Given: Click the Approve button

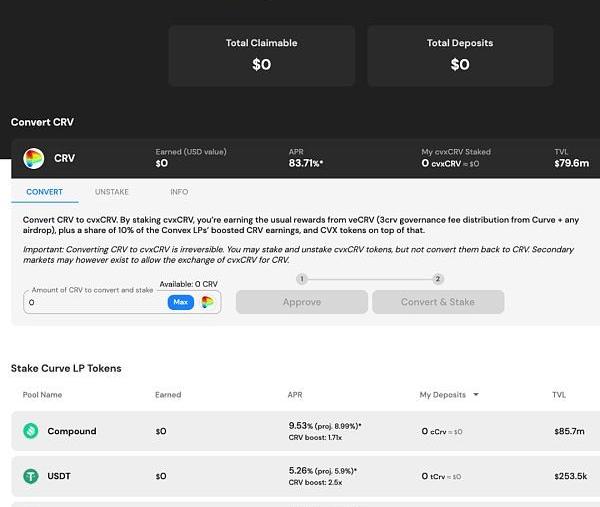Looking at the screenshot, I should (x=301, y=302).
